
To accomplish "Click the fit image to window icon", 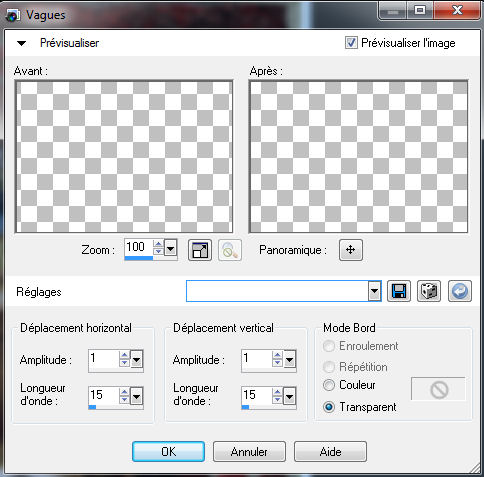I will pyautogui.click(x=200, y=250).
